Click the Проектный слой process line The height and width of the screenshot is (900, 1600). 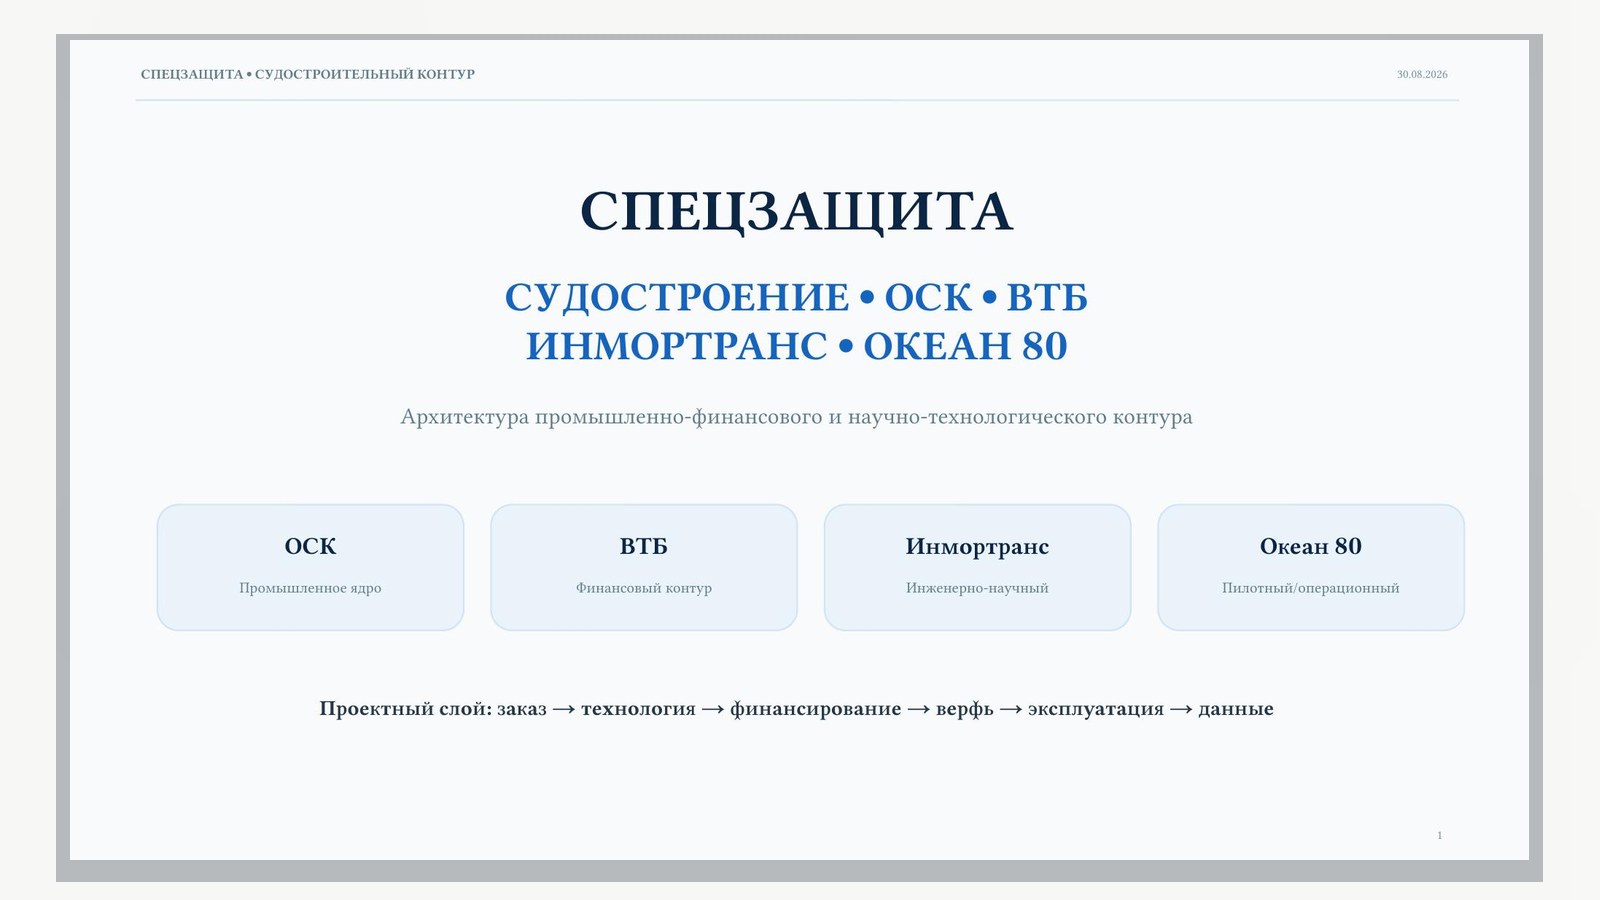click(797, 709)
